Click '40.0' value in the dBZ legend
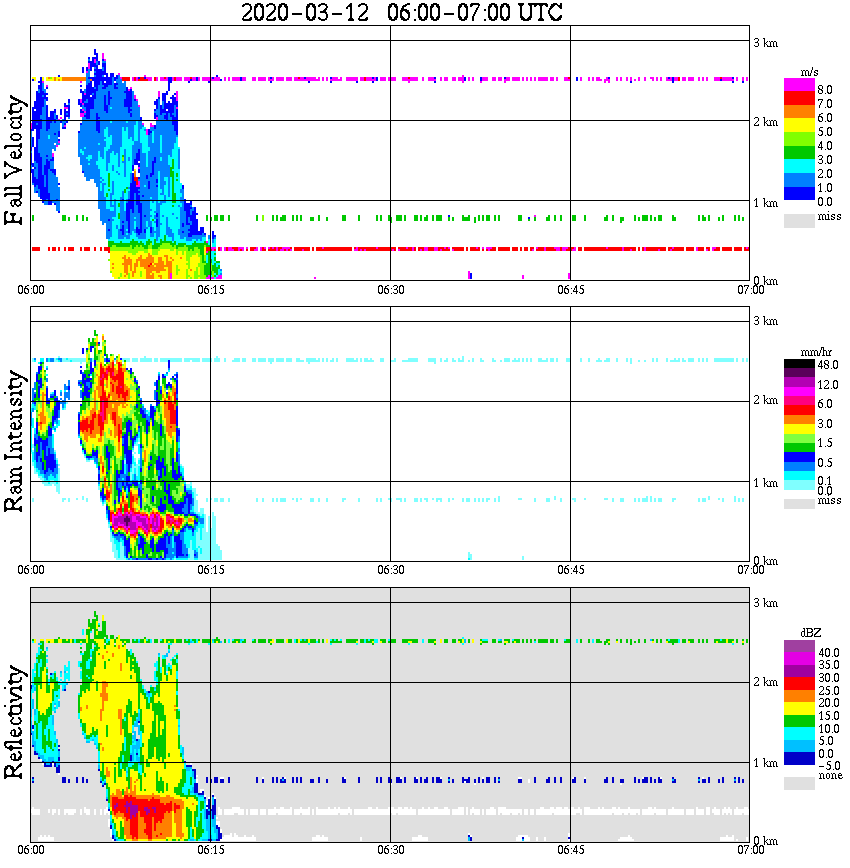Viewport: 850px width, 868px height. pos(829,653)
